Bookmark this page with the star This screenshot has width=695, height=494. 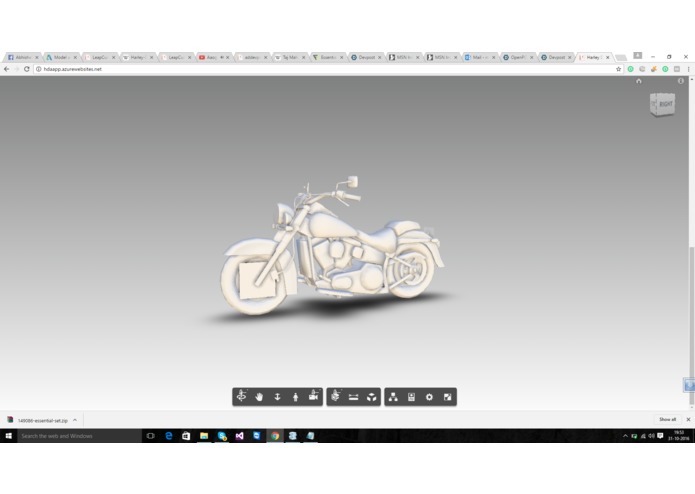click(618, 69)
